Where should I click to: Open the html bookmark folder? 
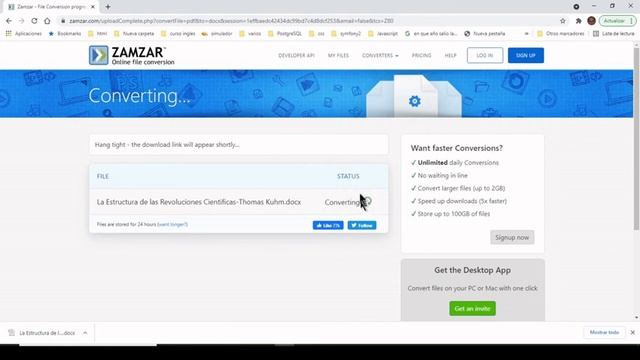(98, 33)
